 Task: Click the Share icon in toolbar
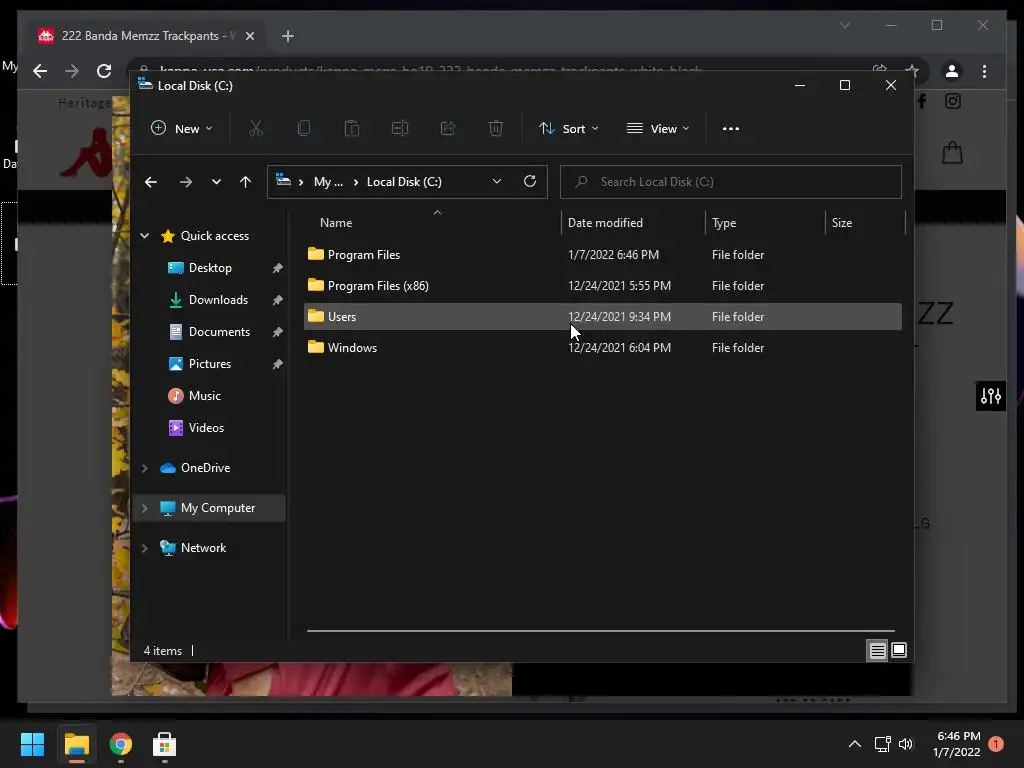(x=448, y=129)
